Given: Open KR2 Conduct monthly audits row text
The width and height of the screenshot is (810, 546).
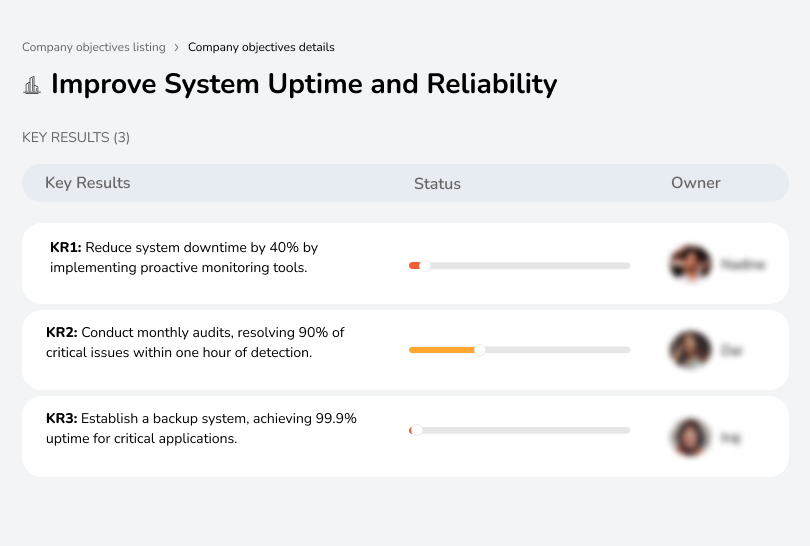Looking at the screenshot, I should pos(195,342).
